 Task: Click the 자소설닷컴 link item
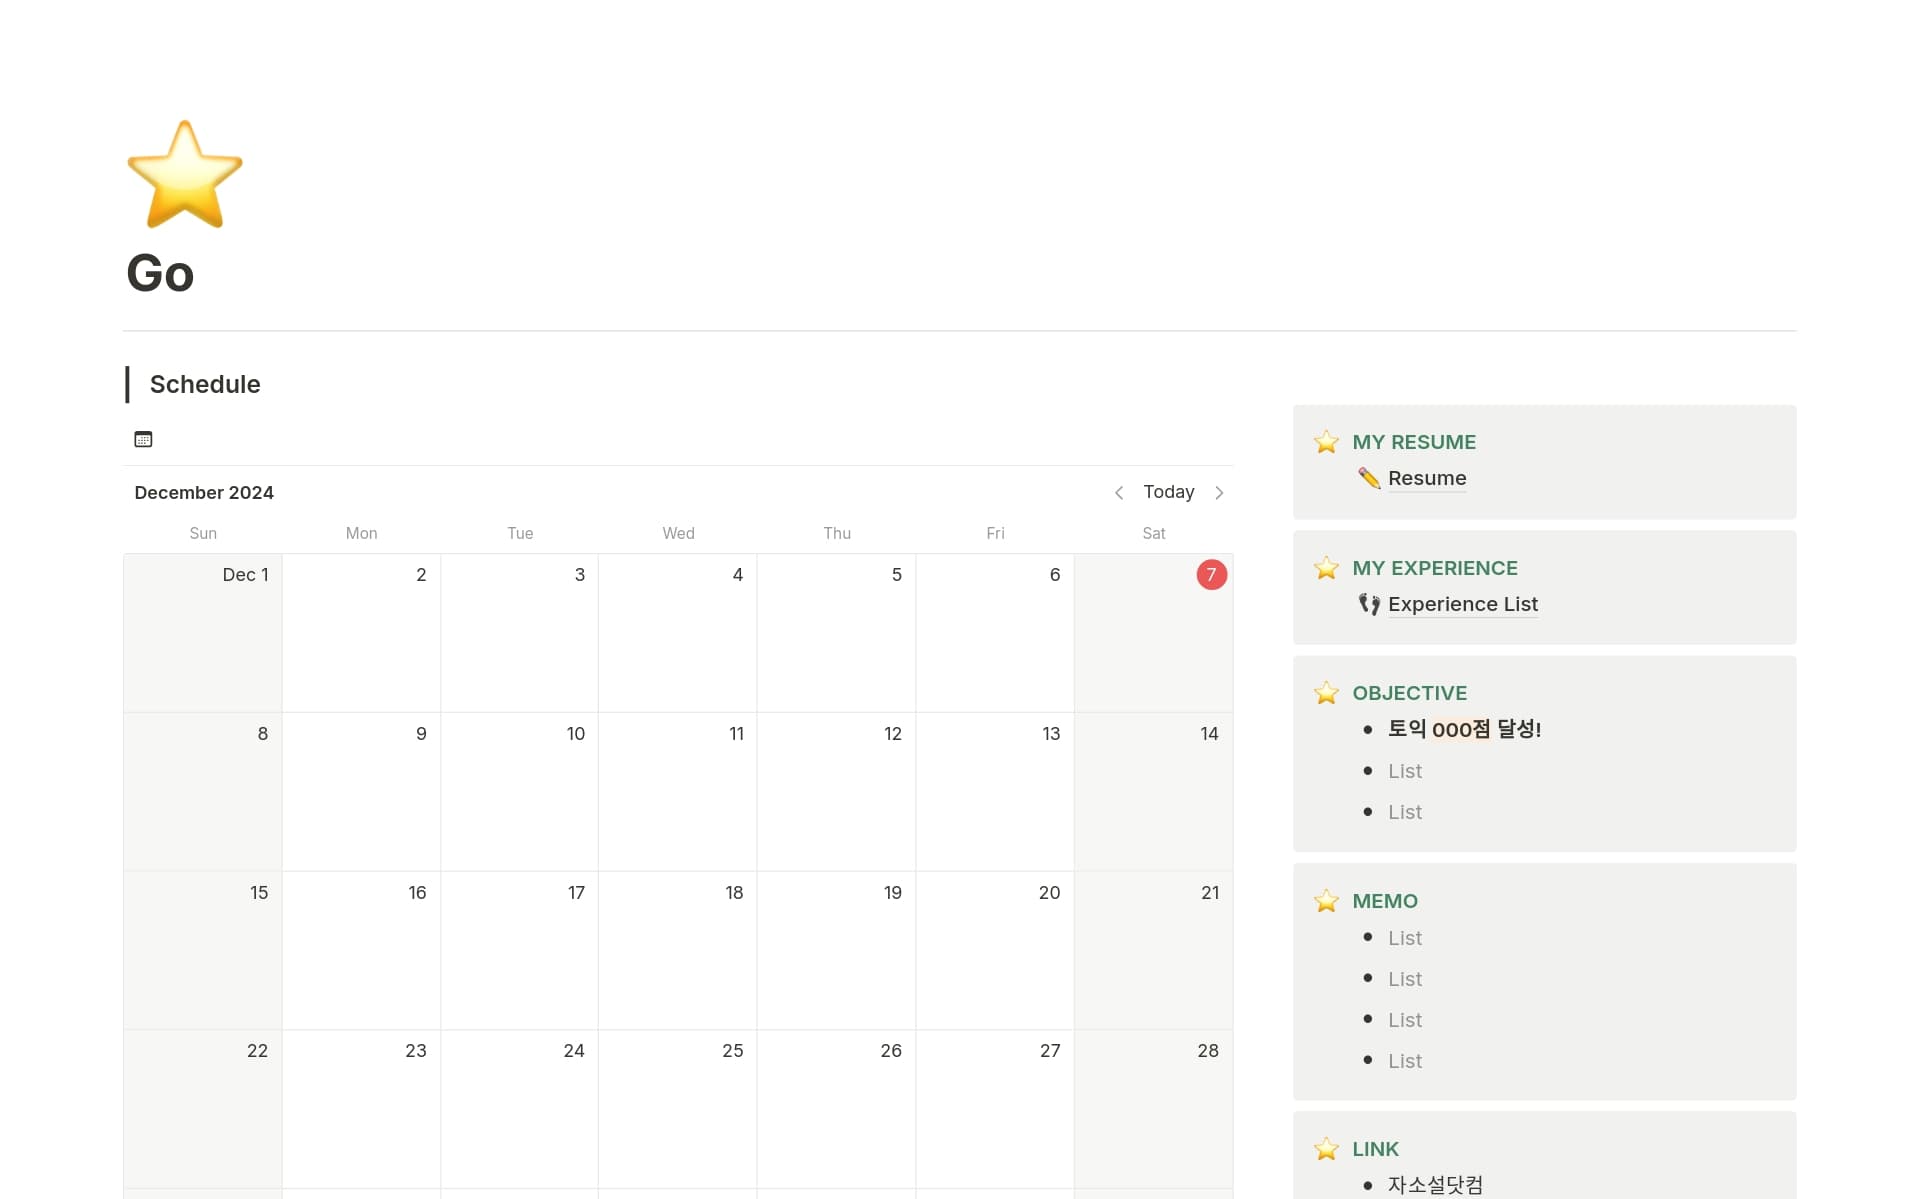1435,1185
